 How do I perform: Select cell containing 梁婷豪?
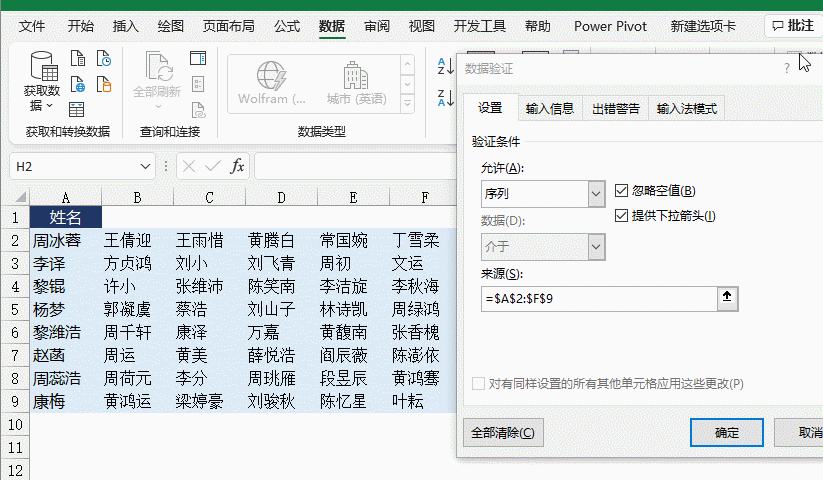209,401
